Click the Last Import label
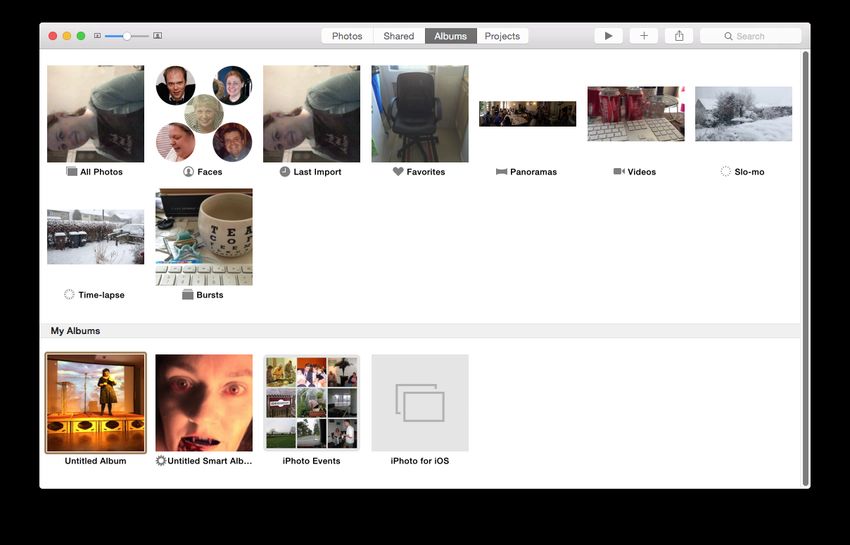Screen dimensions: 850x545 coord(317,172)
